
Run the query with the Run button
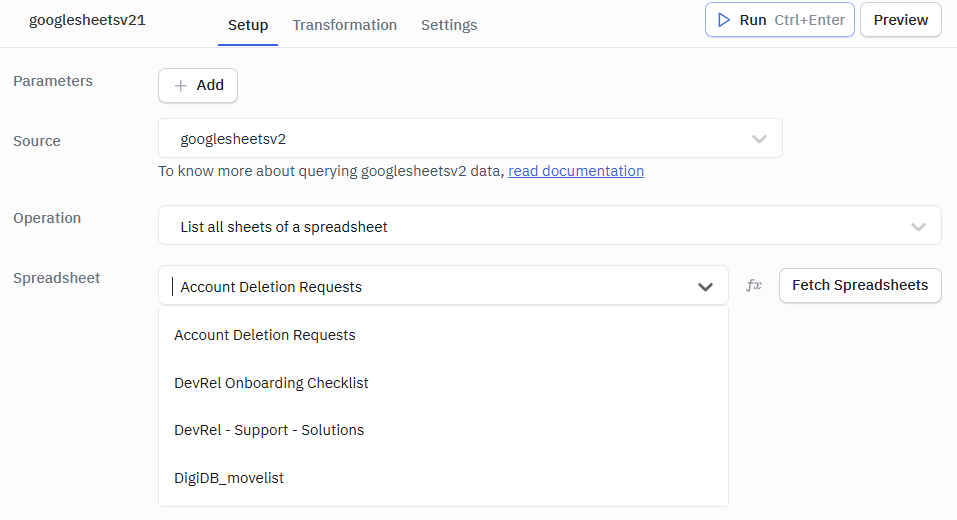pyautogui.click(x=779, y=20)
